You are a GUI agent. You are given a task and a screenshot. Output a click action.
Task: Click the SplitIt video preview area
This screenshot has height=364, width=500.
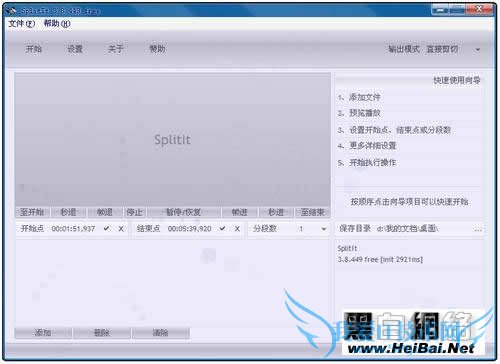tap(173, 140)
